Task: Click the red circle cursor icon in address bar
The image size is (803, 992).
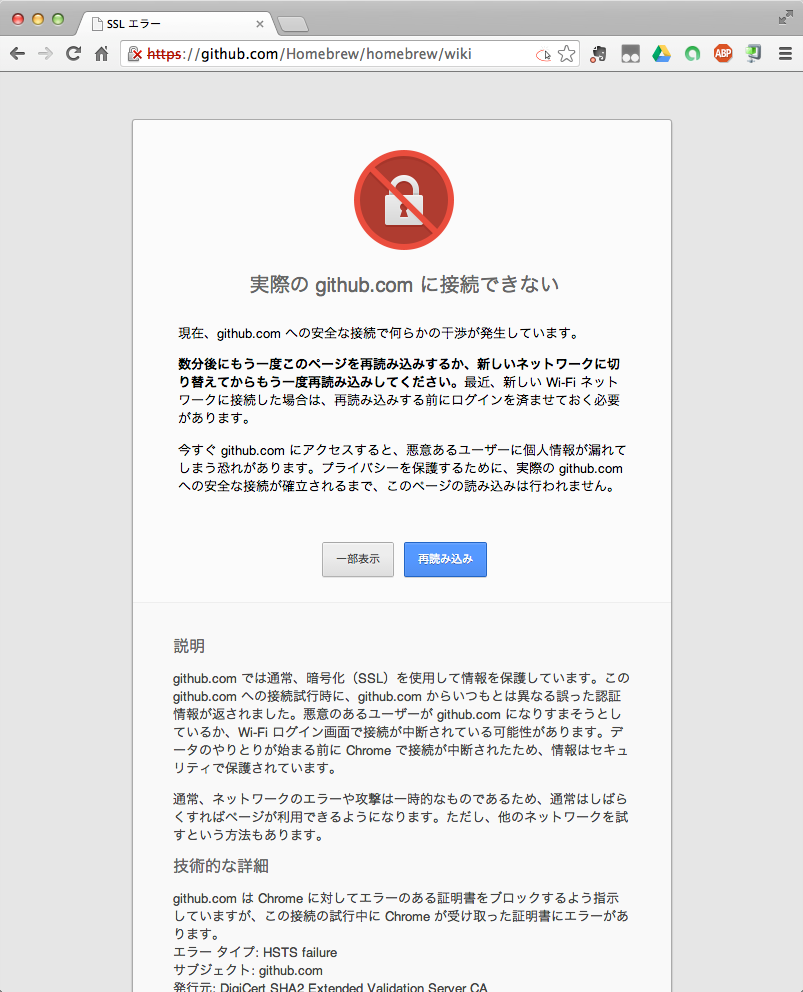Action: point(543,55)
